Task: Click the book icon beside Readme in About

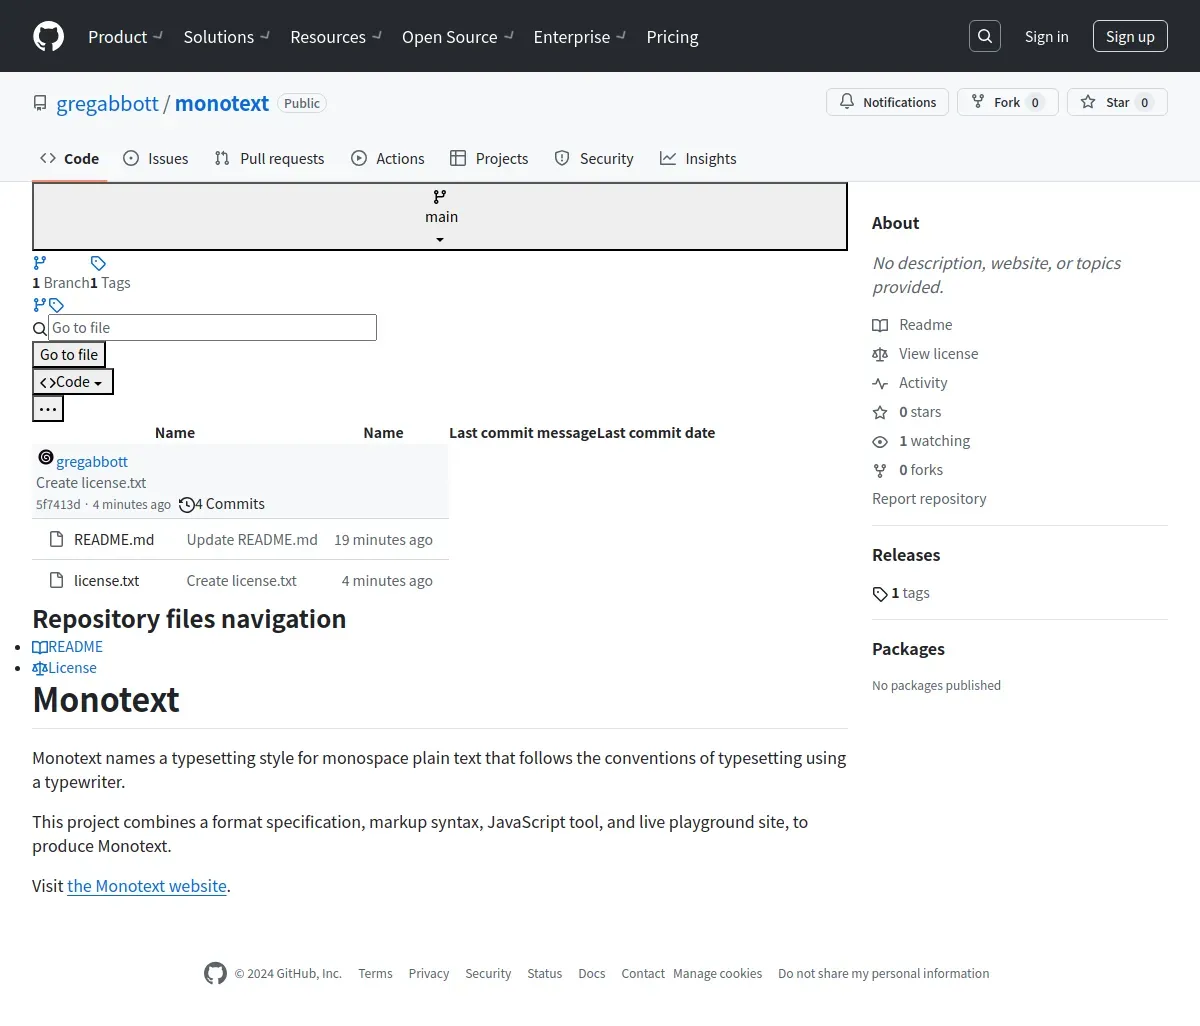Action: point(880,325)
